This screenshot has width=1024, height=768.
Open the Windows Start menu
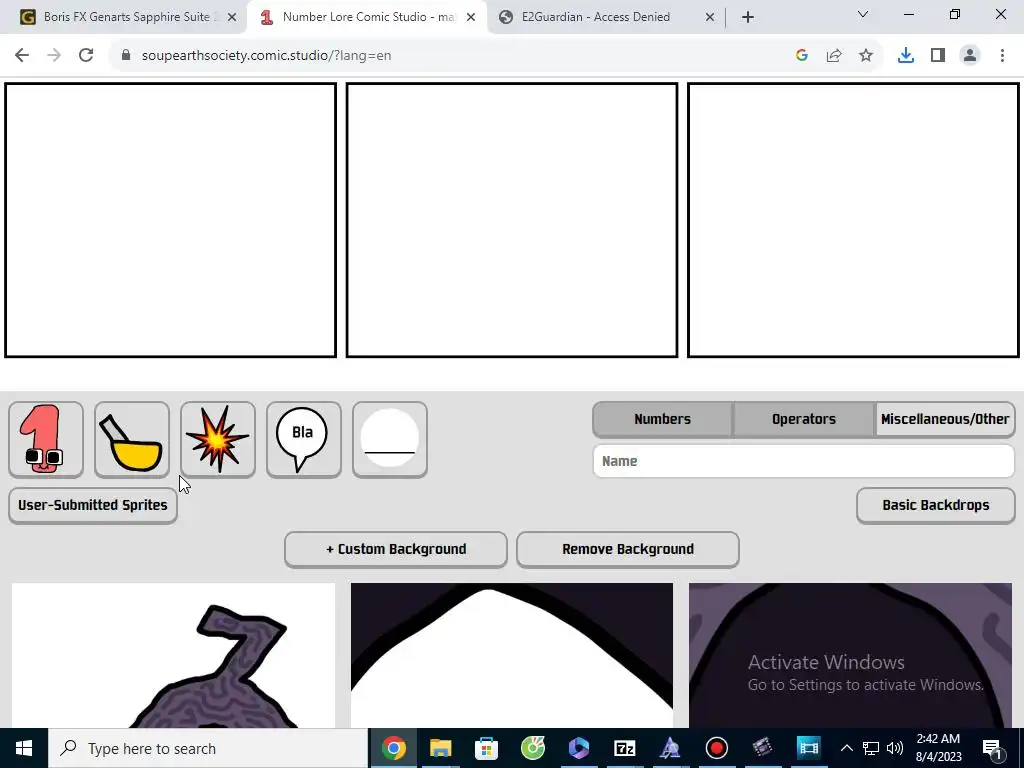(x=24, y=748)
